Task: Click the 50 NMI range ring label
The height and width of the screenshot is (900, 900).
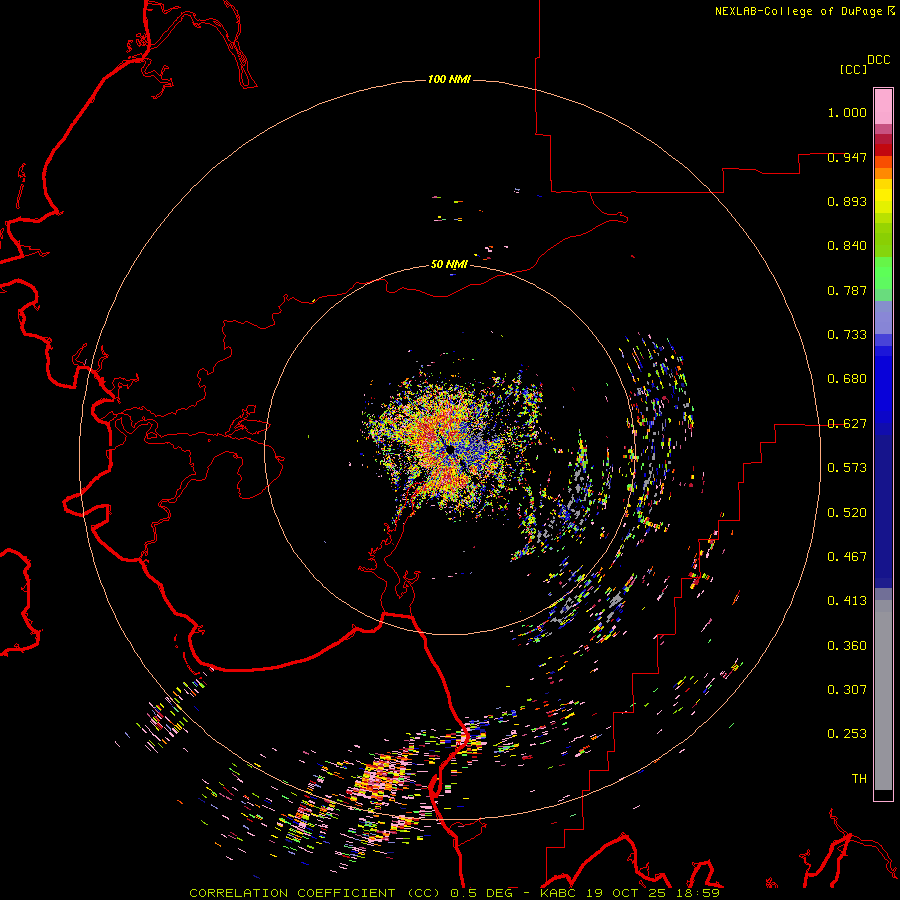Action: coord(449,265)
